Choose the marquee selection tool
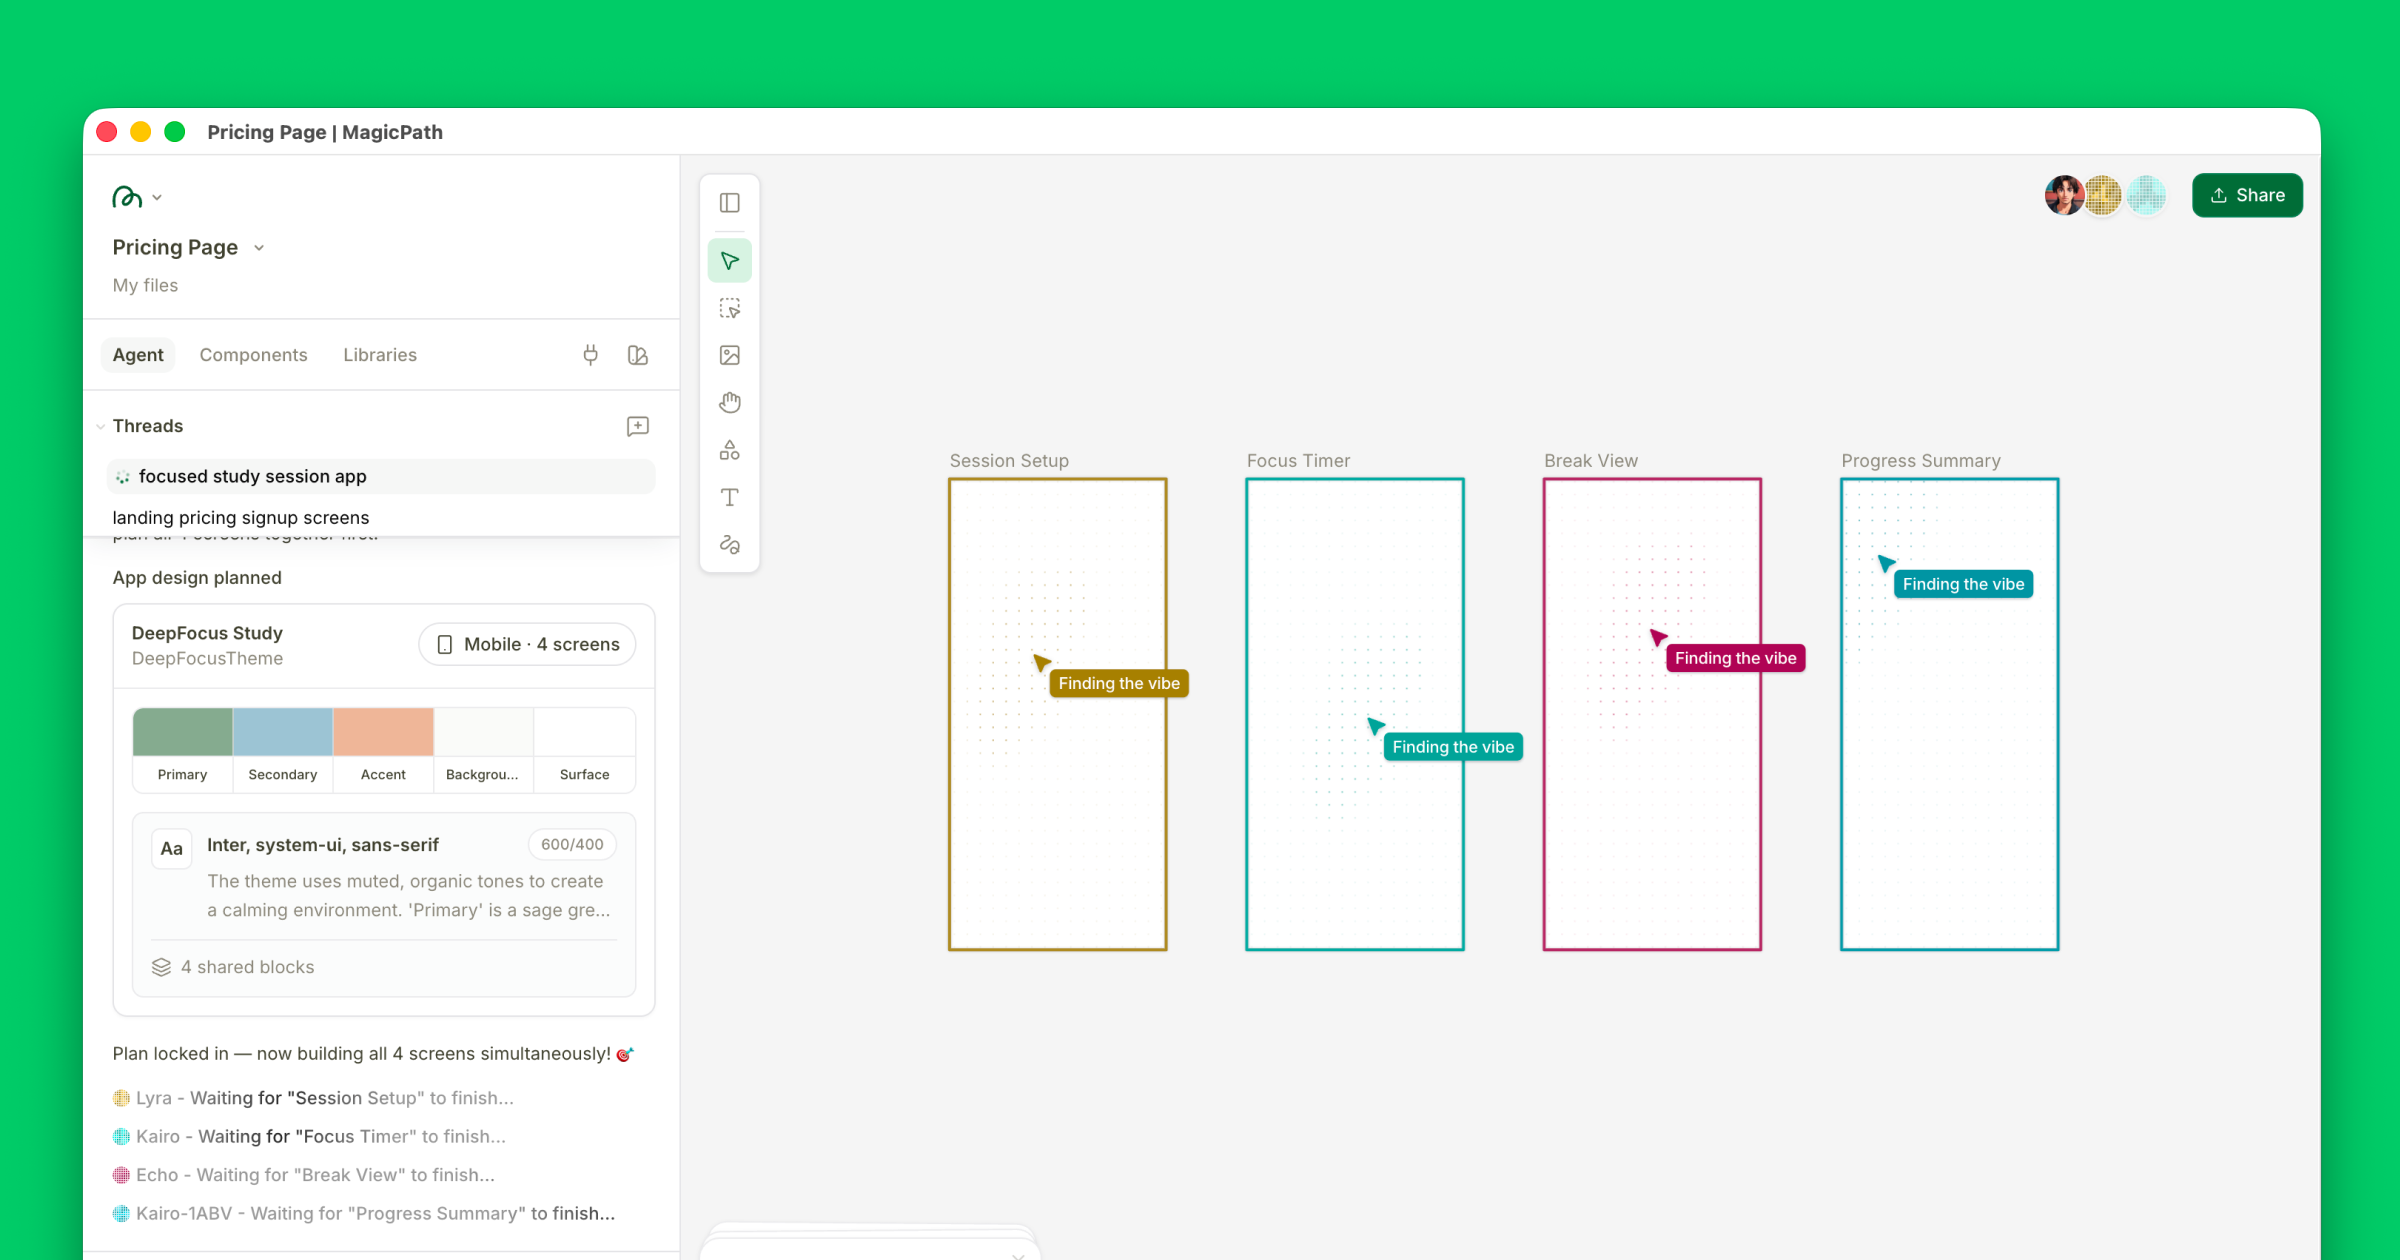The height and width of the screenshot is (1260, 2400). click(730, 308)
